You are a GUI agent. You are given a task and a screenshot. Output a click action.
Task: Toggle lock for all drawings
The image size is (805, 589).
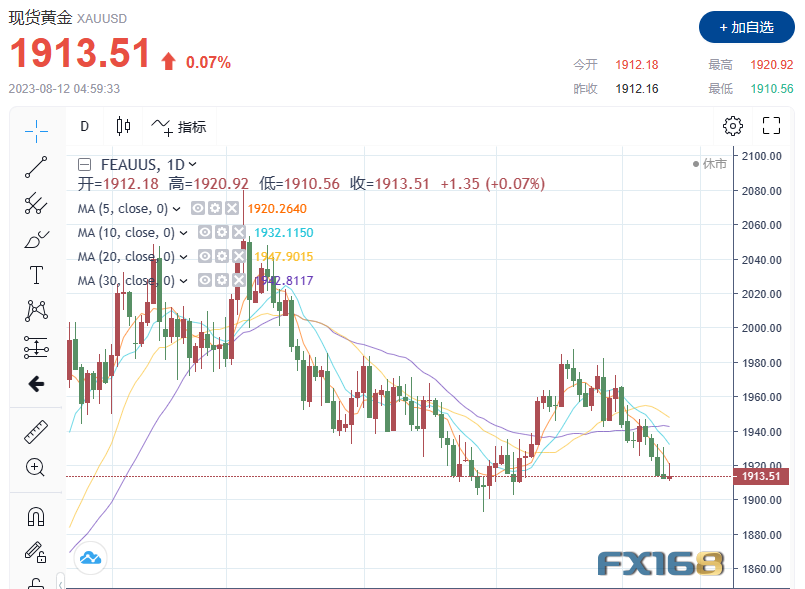tap(37, 552)
